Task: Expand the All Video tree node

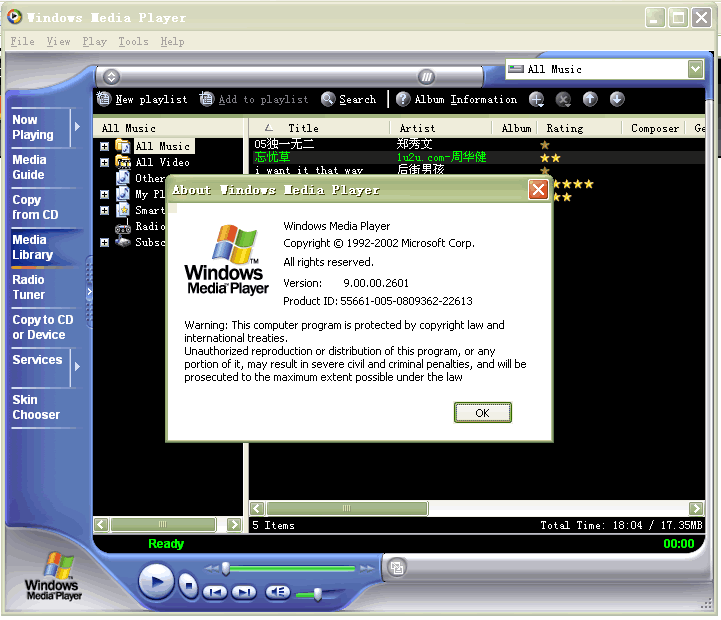Action: coord(104,162)
